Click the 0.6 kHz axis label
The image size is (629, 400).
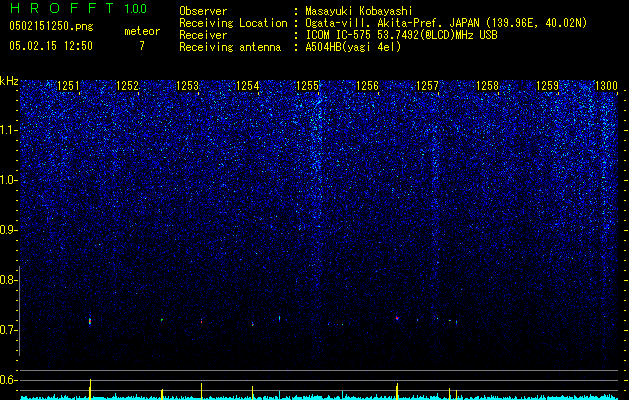pos(7,380)
